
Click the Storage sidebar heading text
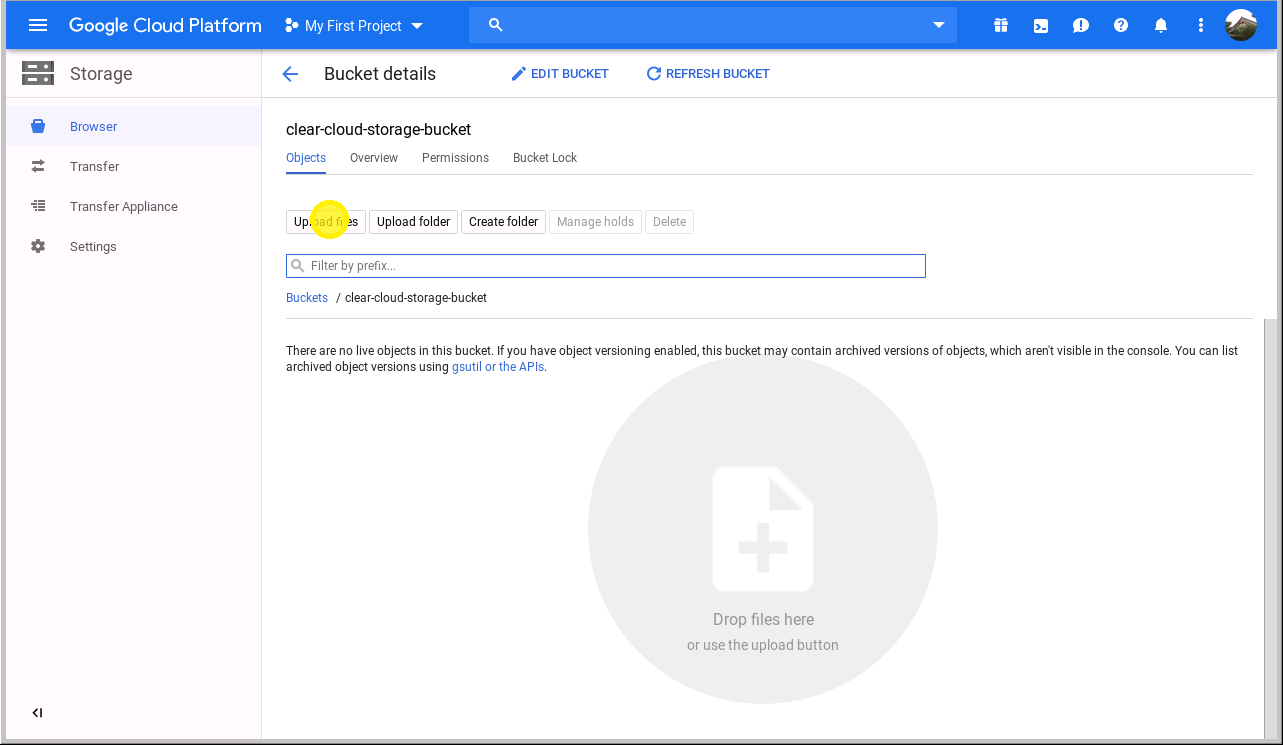[x=101, y=73]
